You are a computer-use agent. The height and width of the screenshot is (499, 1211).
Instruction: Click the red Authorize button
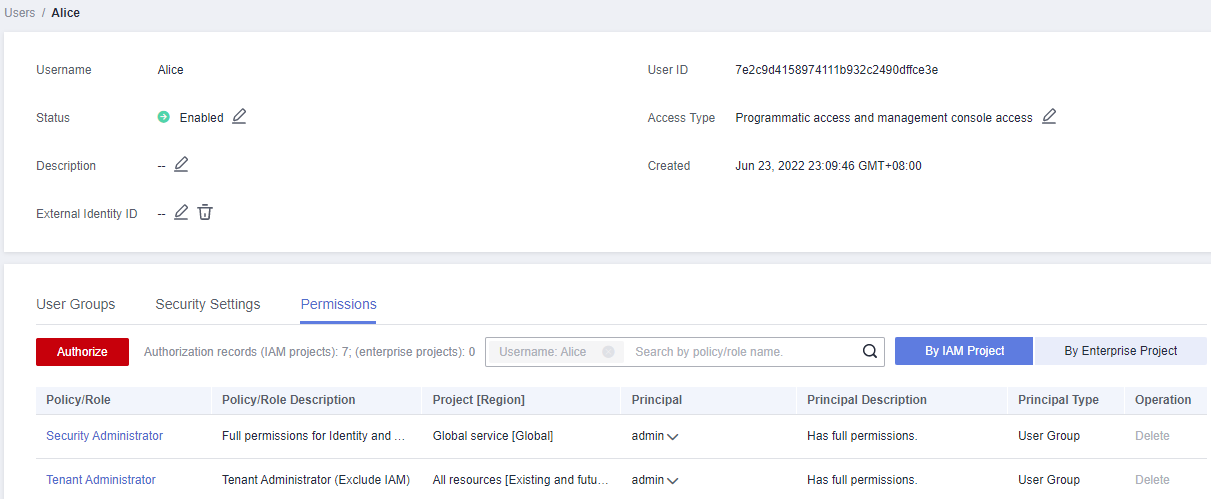point(82,352)
